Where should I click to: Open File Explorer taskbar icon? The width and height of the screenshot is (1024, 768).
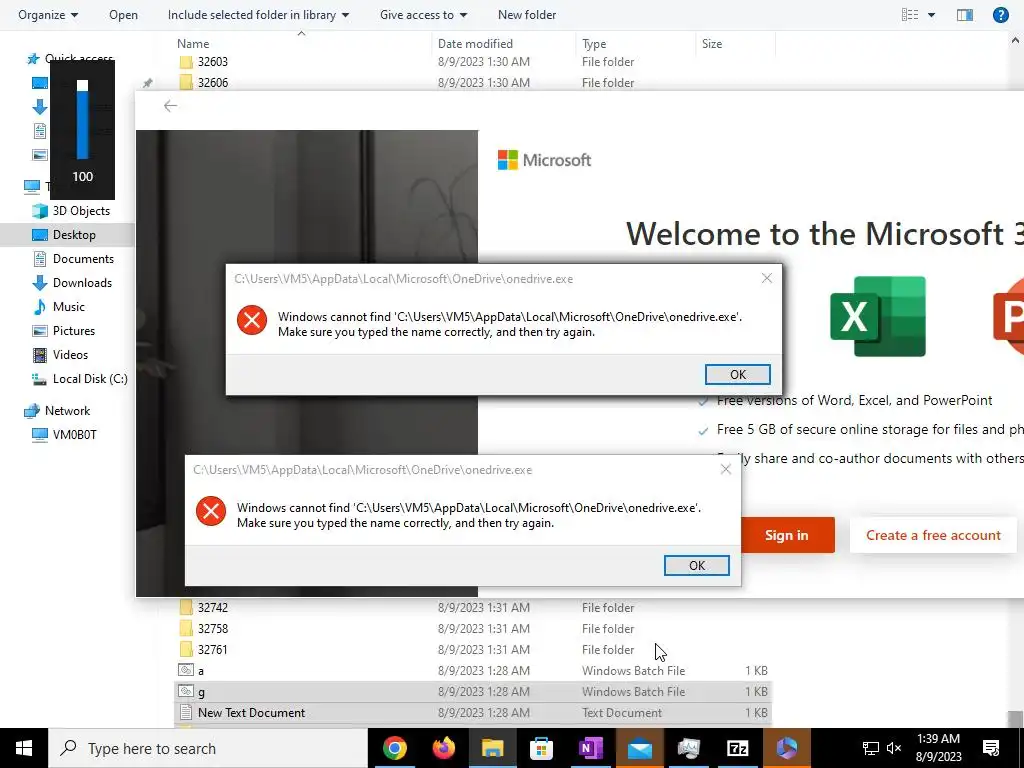[x=492, y=748]
